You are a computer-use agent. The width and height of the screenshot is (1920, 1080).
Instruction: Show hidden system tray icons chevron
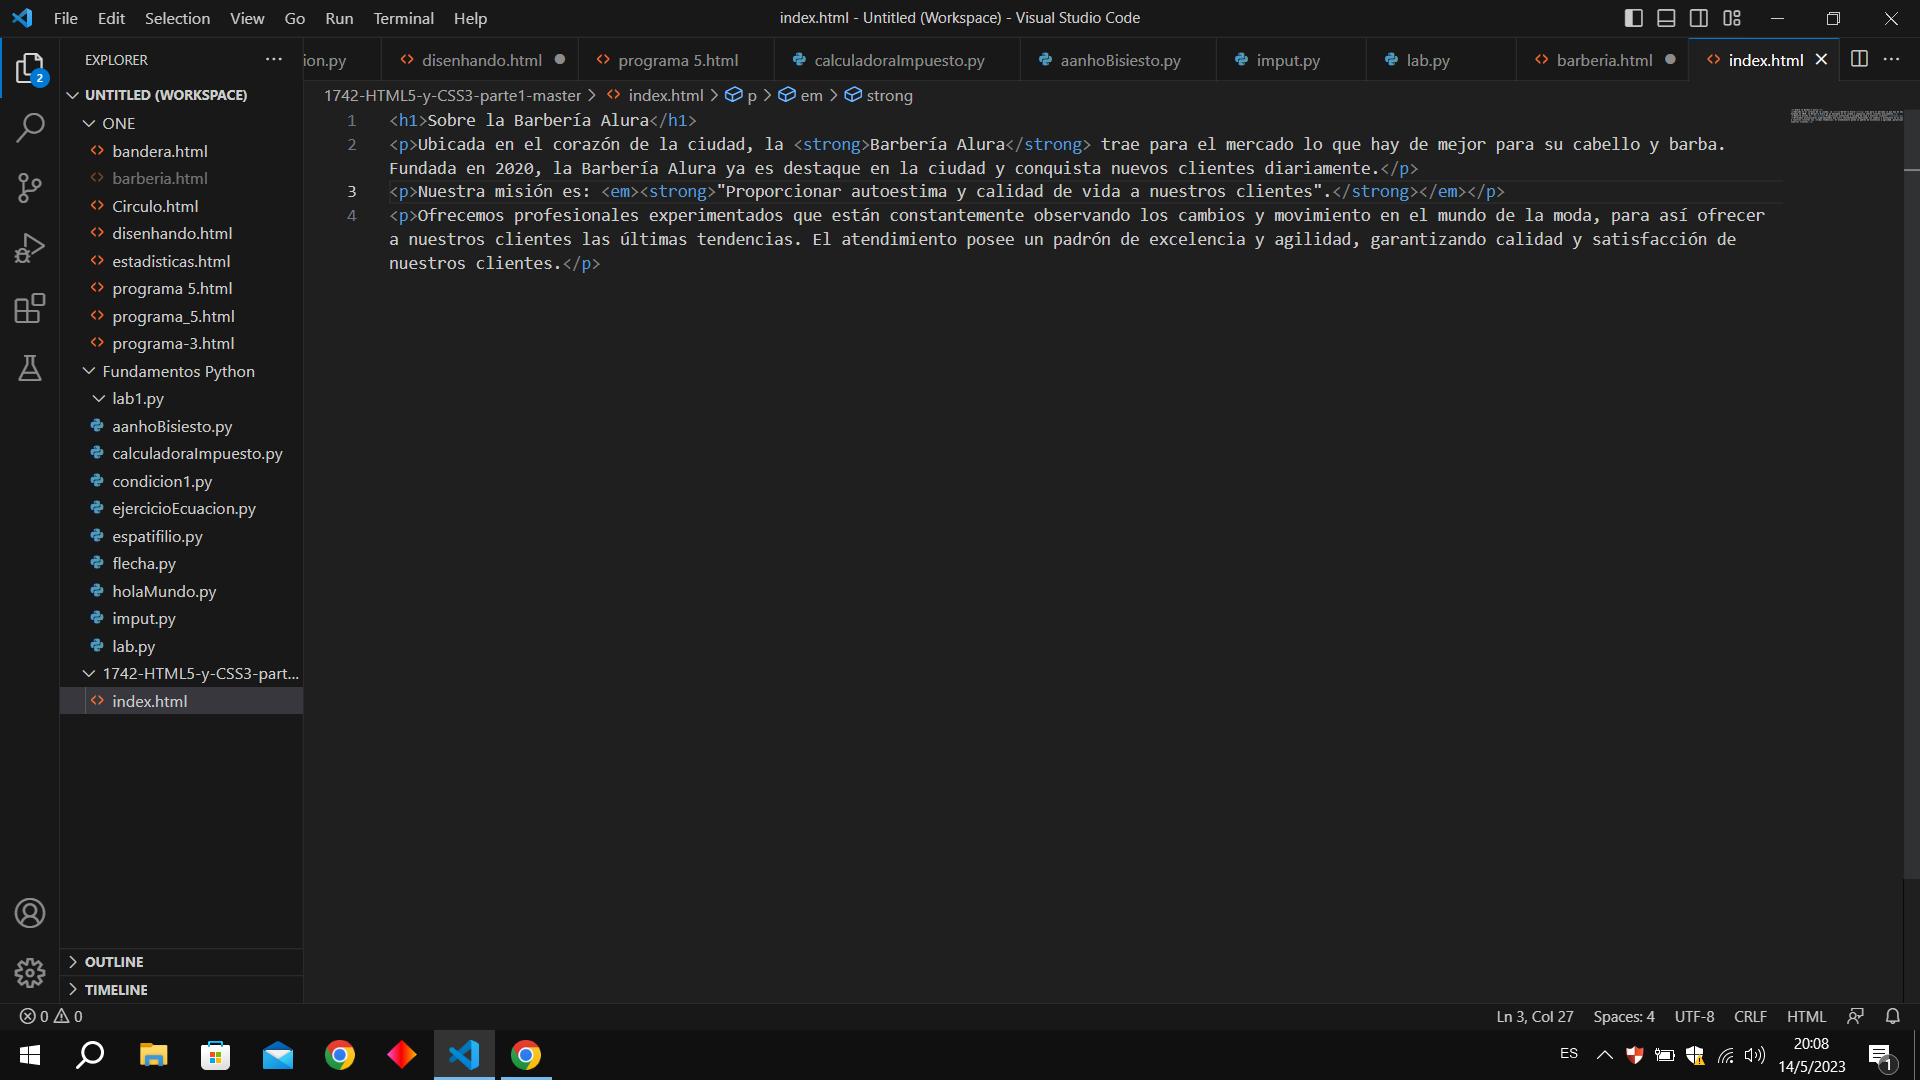coord(1604,1055)
